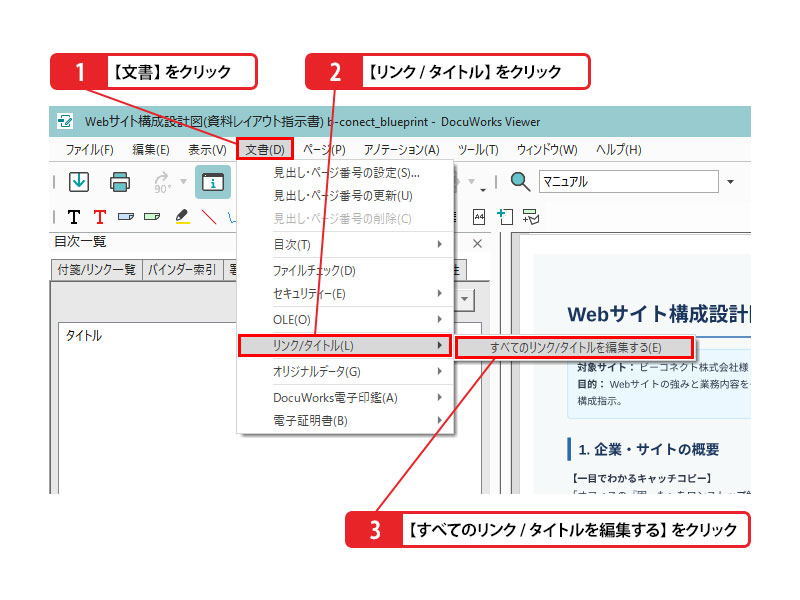Select the black text annotation tool
This screenshot has height=600, width=800.
(x=74, y=217)
